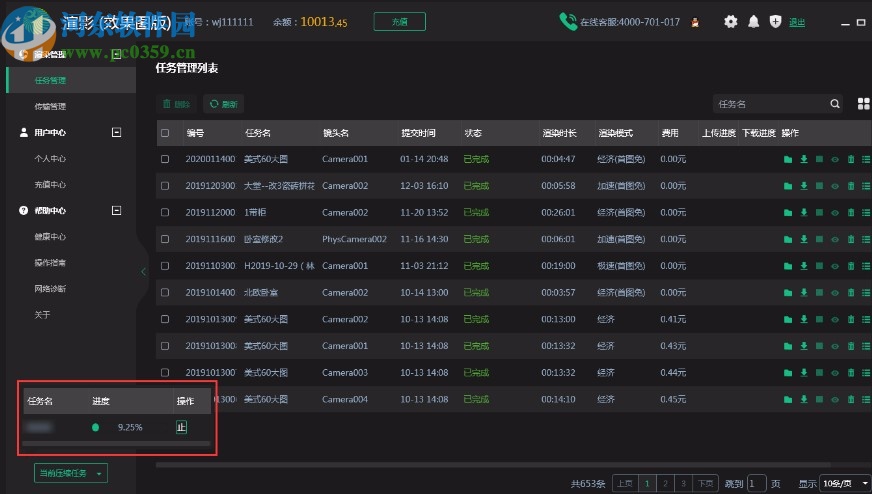Download results of task 2020011400
This screenshot has width=872, height=494.
tap(804, 159)
